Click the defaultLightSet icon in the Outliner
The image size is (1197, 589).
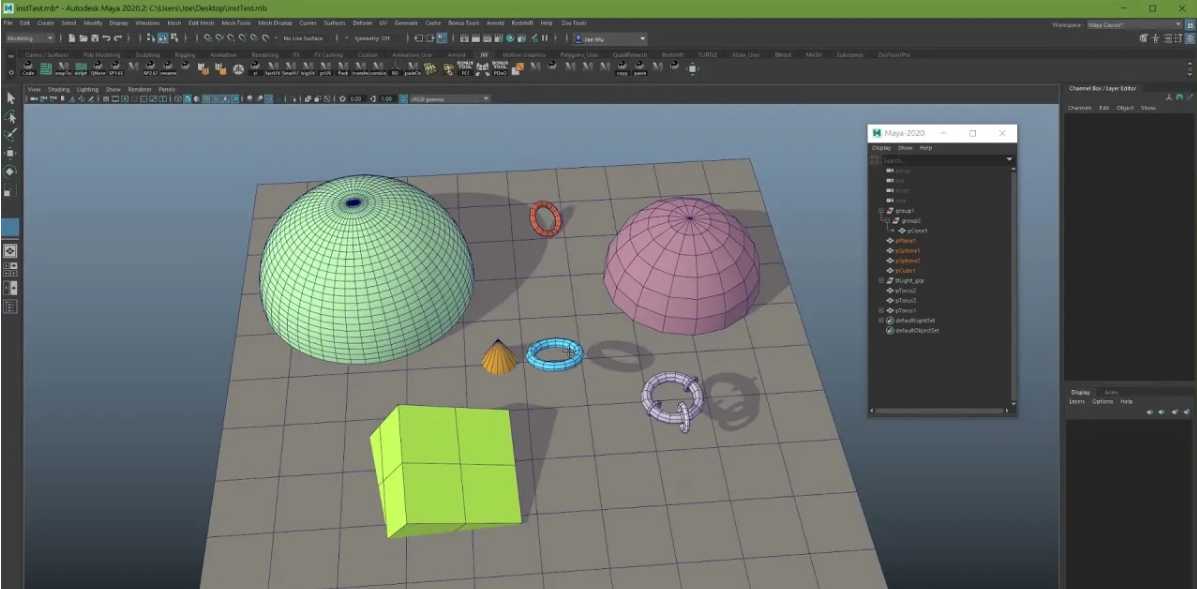pos(889,320)
